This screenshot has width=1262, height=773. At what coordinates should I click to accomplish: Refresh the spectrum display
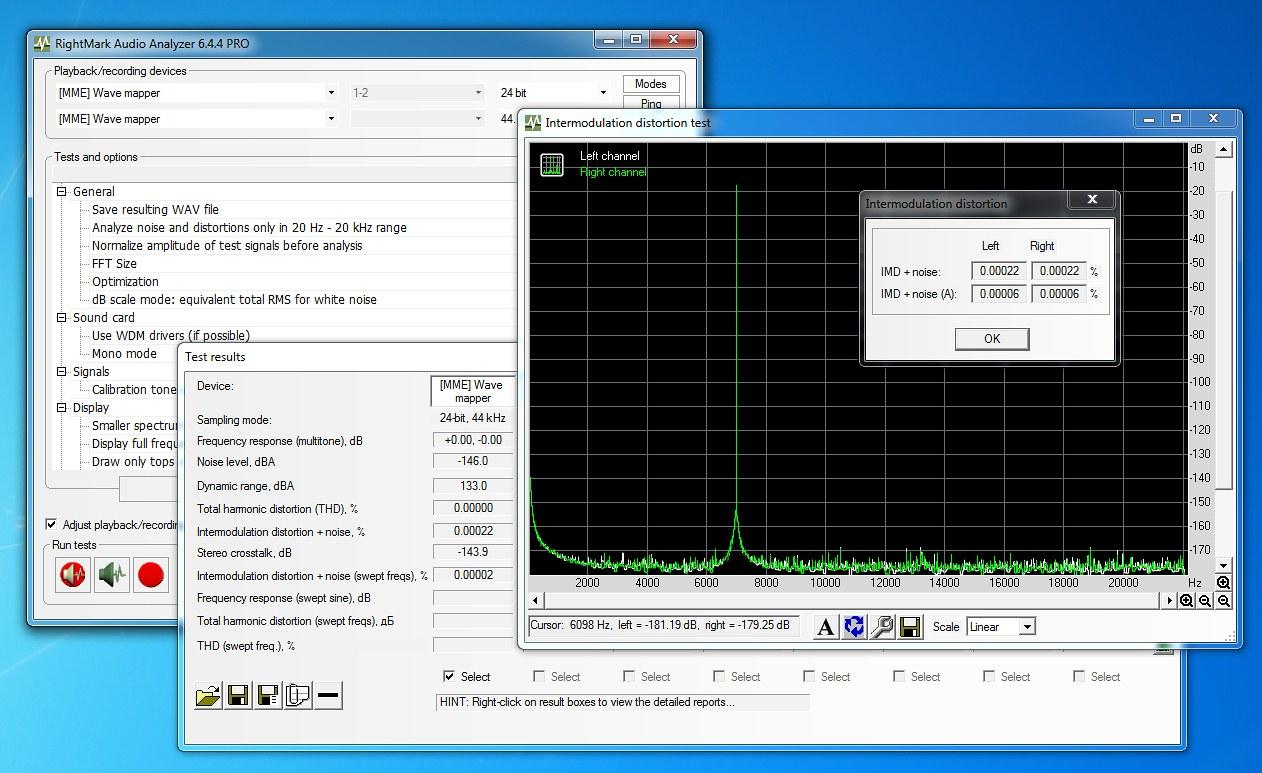pos(853,627)
